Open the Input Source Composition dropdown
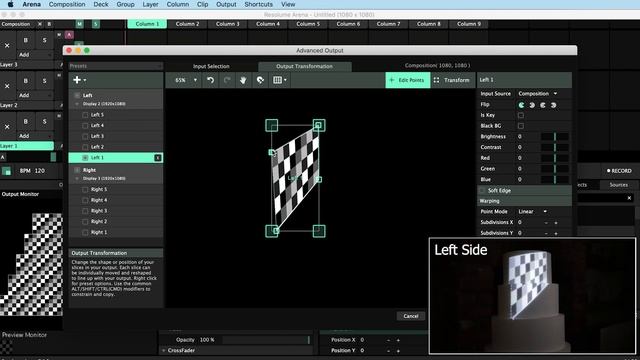The width and height of the screenshot is (640, 360). 538,94
